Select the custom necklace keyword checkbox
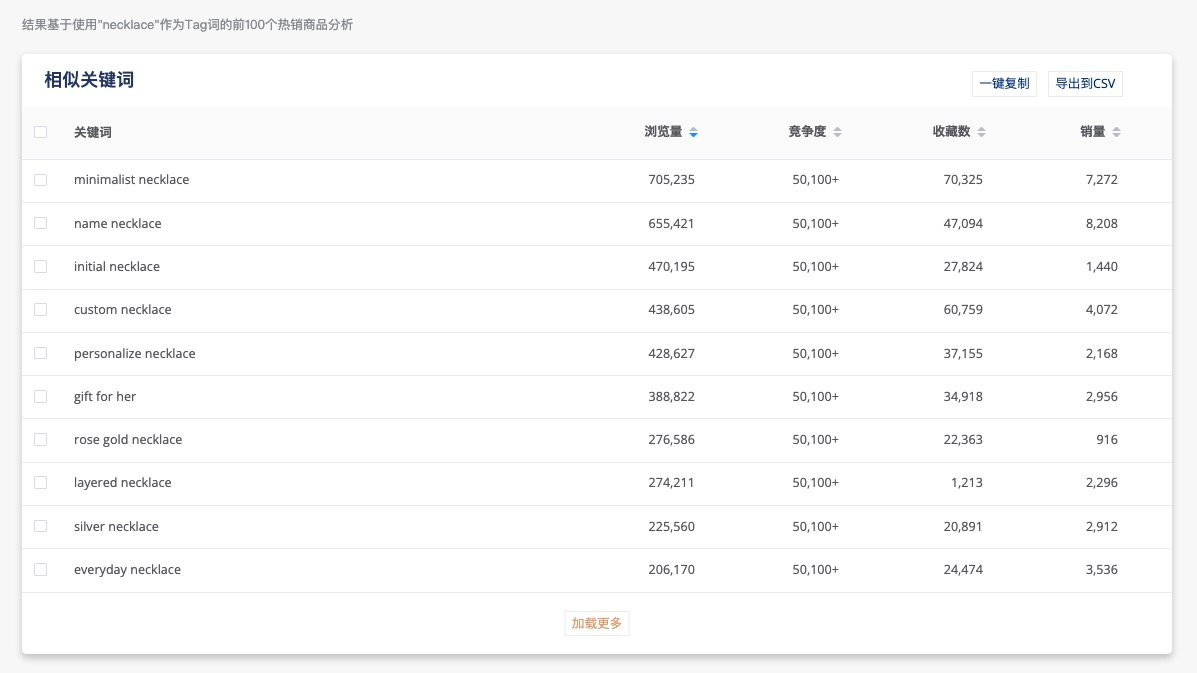Image resolution: width=1197 pixels, height=673 pixels. click(x=41, y=310)
